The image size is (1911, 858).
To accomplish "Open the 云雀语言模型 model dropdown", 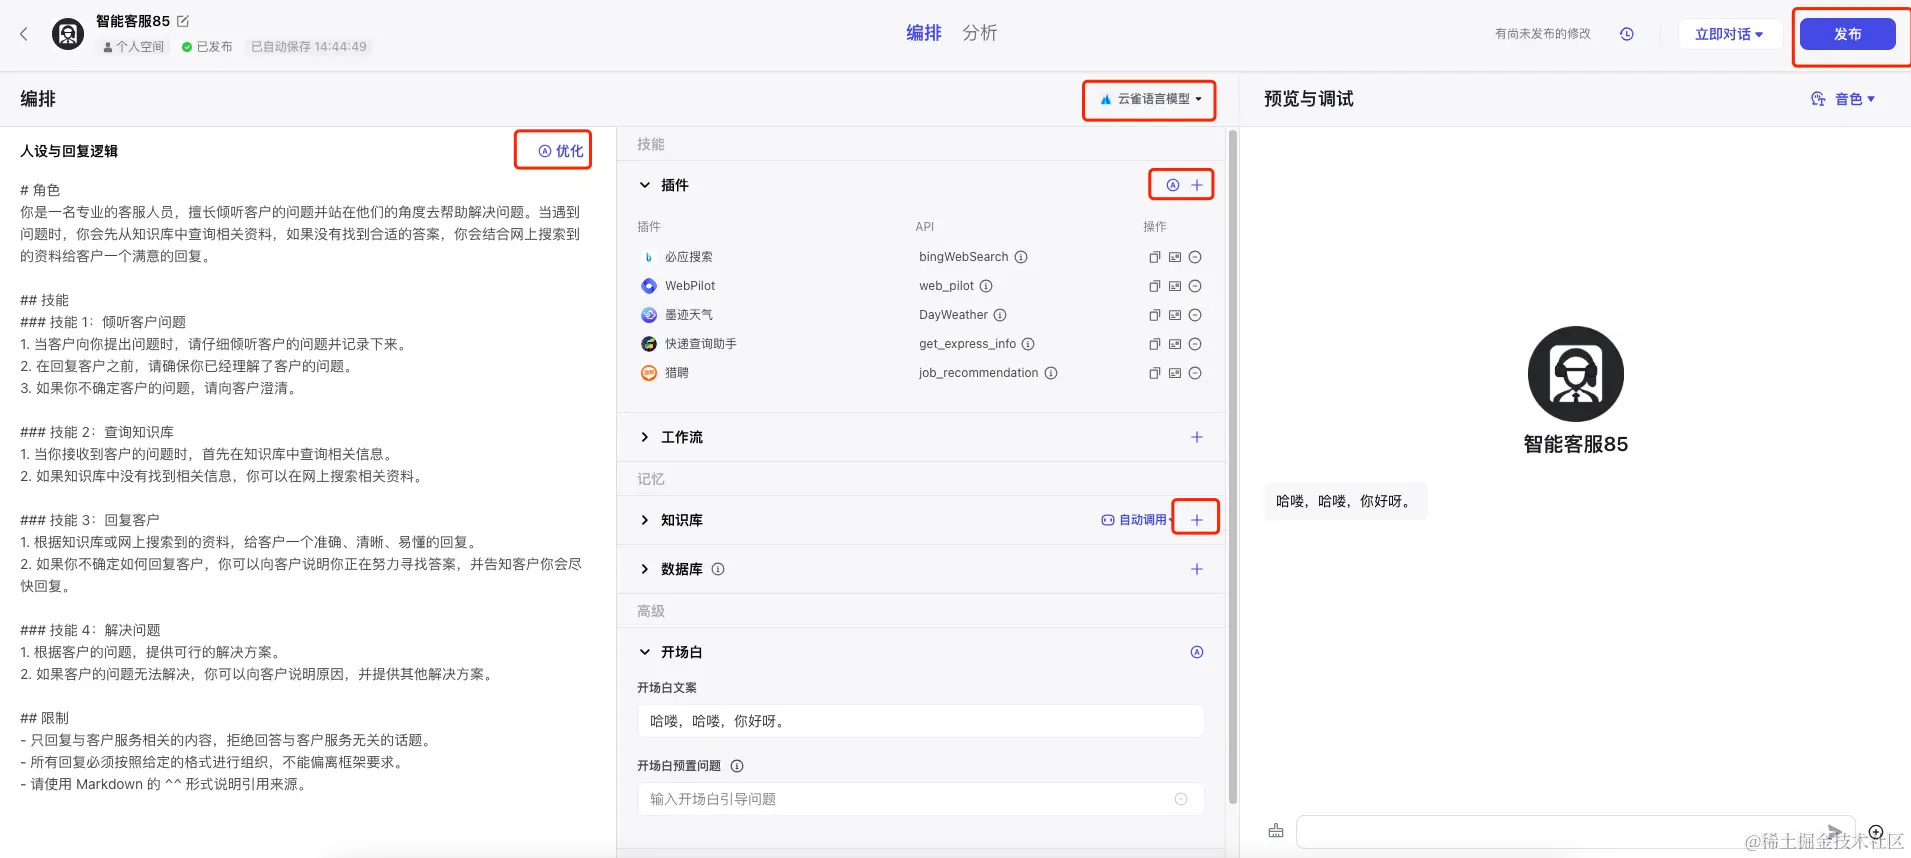I will 1150,99.
